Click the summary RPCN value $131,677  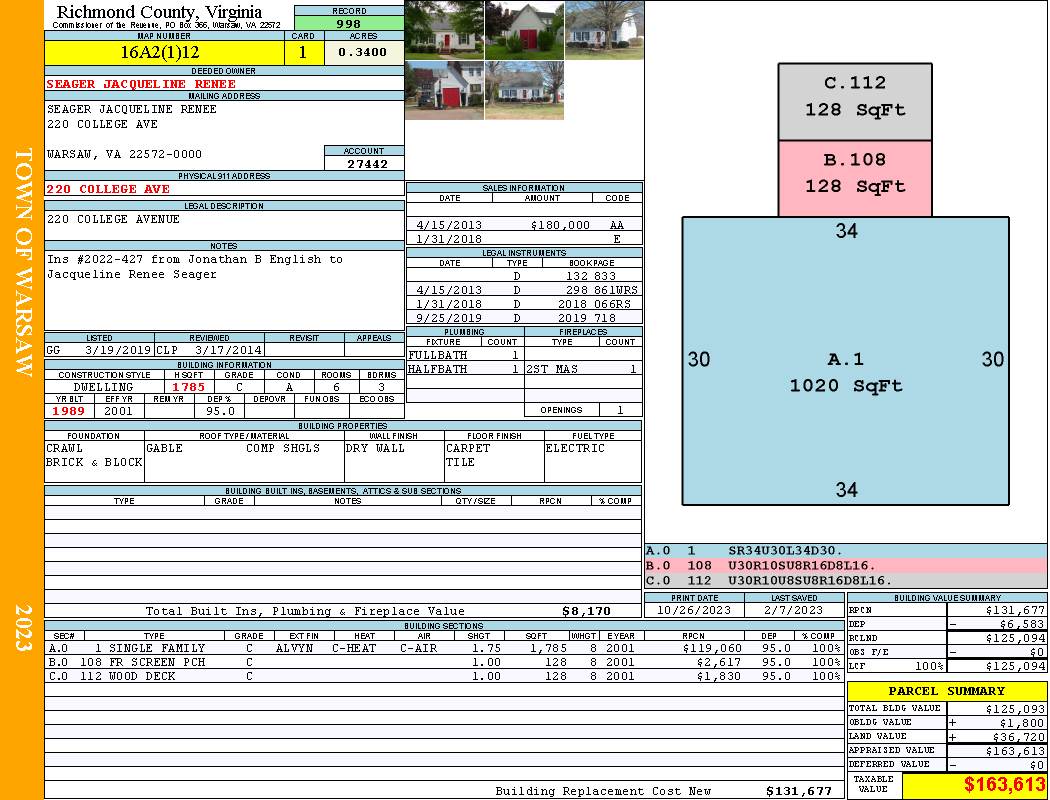[1015, 610]
